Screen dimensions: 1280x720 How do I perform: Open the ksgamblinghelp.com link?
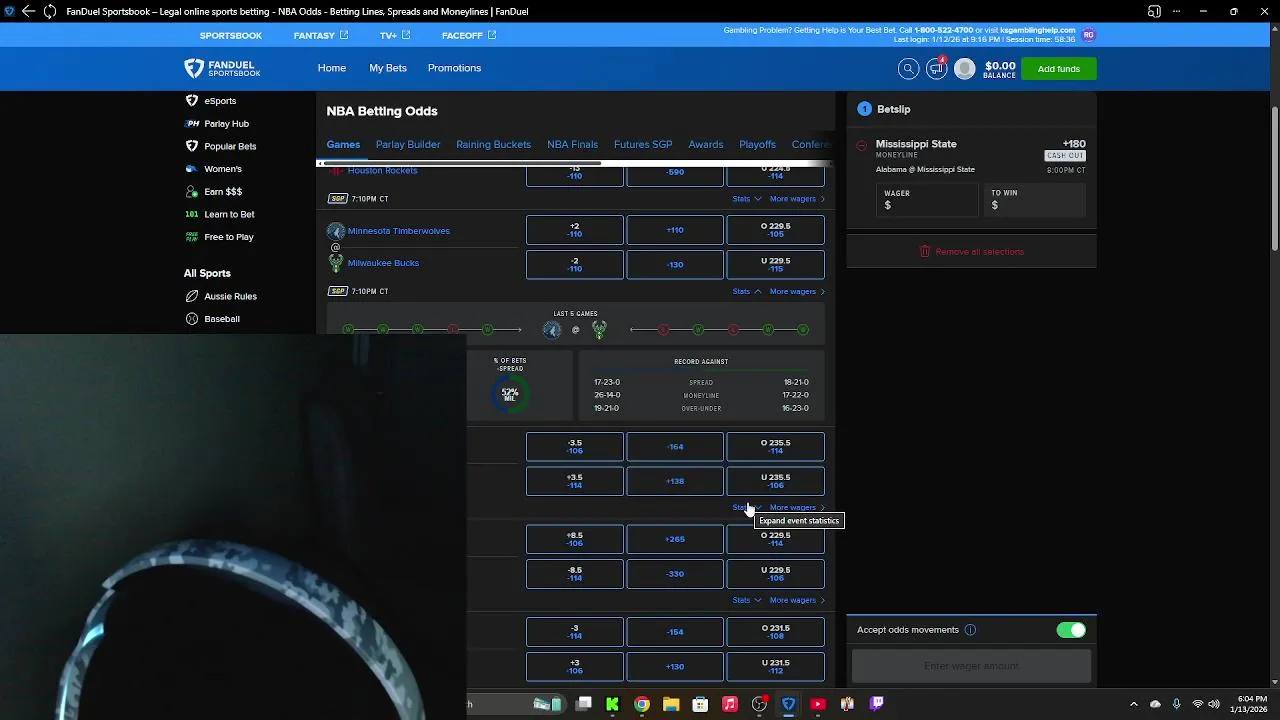[1038, 30]
